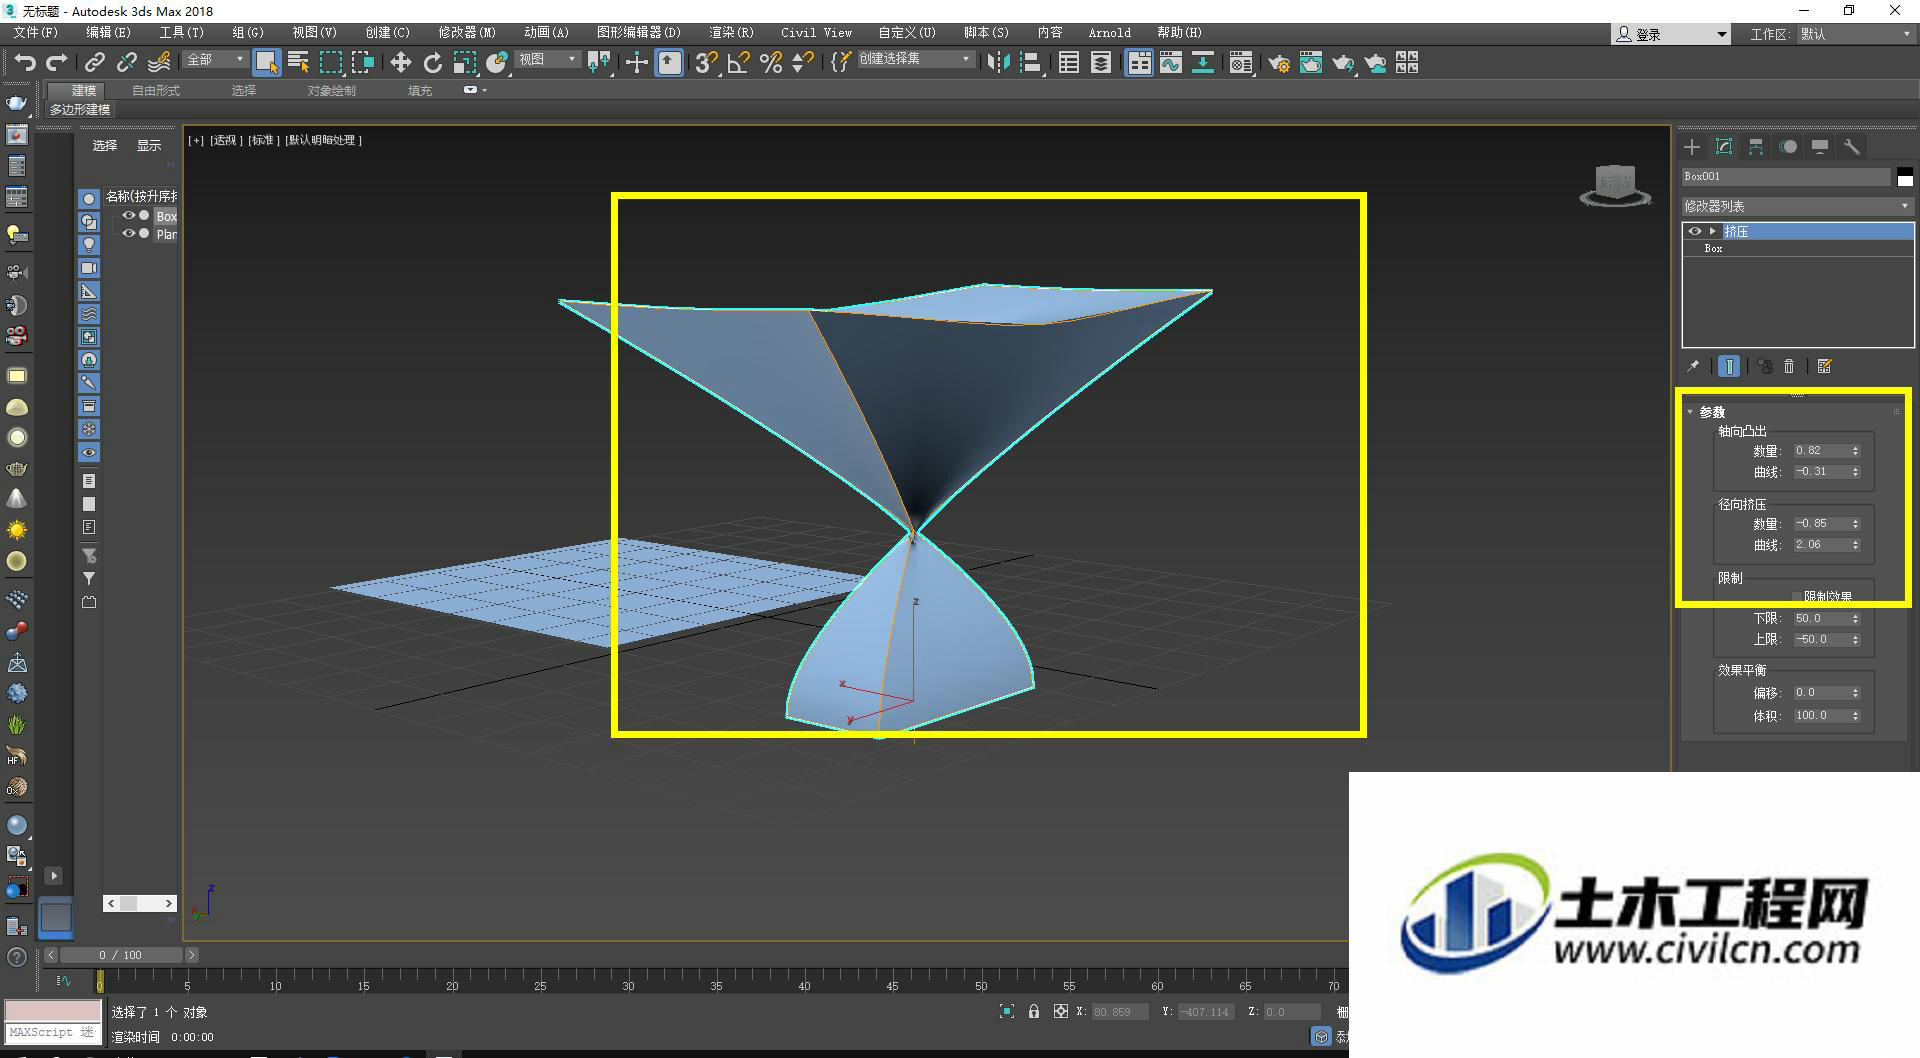
Task: Click the Redo arrow icon
Action: click(x=57, y=62)
